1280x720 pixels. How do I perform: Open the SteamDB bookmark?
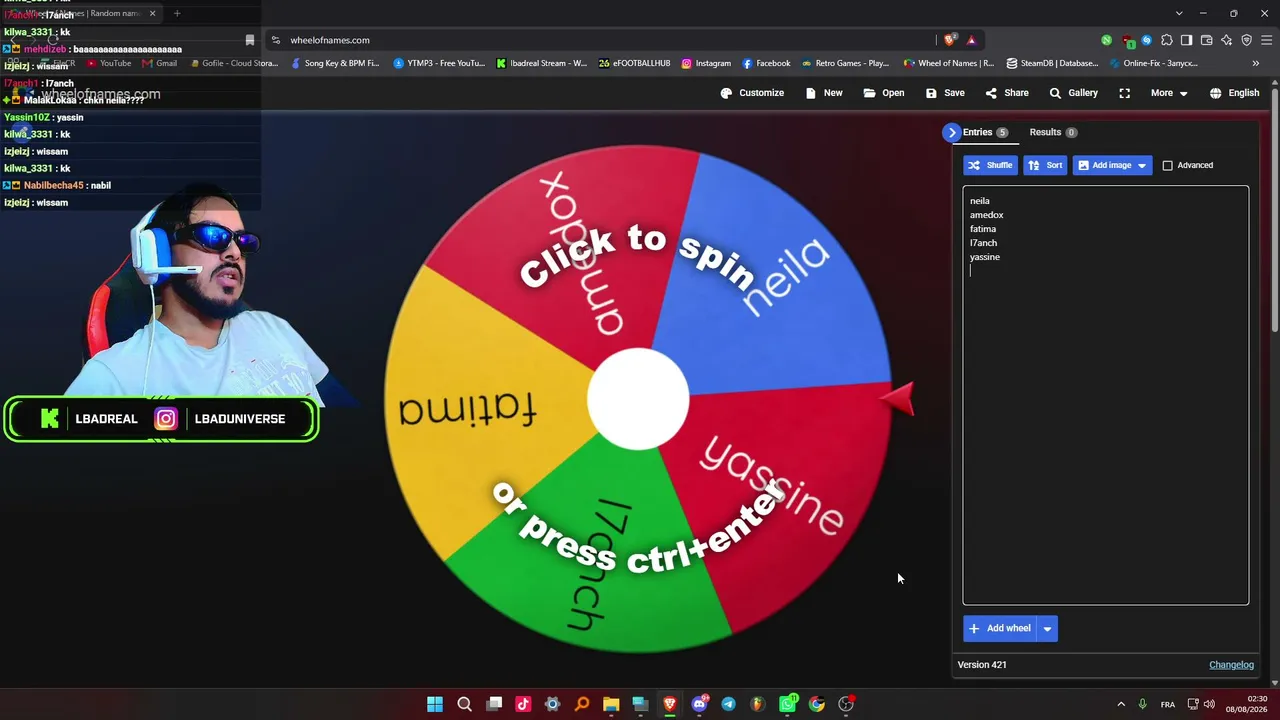point(1052,63)
